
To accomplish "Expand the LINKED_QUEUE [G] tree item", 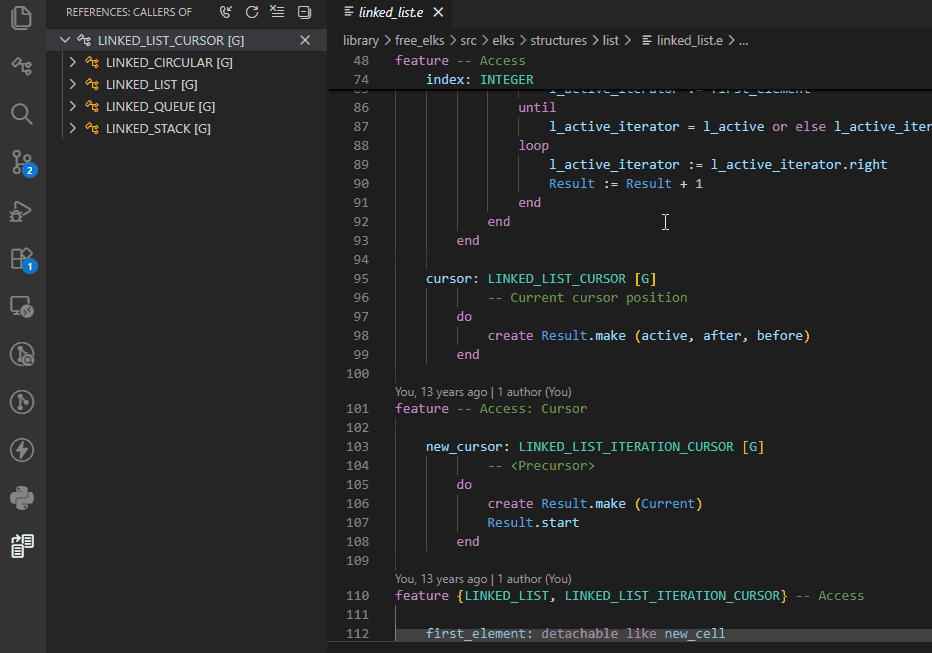I will click(x=73, y=107).
